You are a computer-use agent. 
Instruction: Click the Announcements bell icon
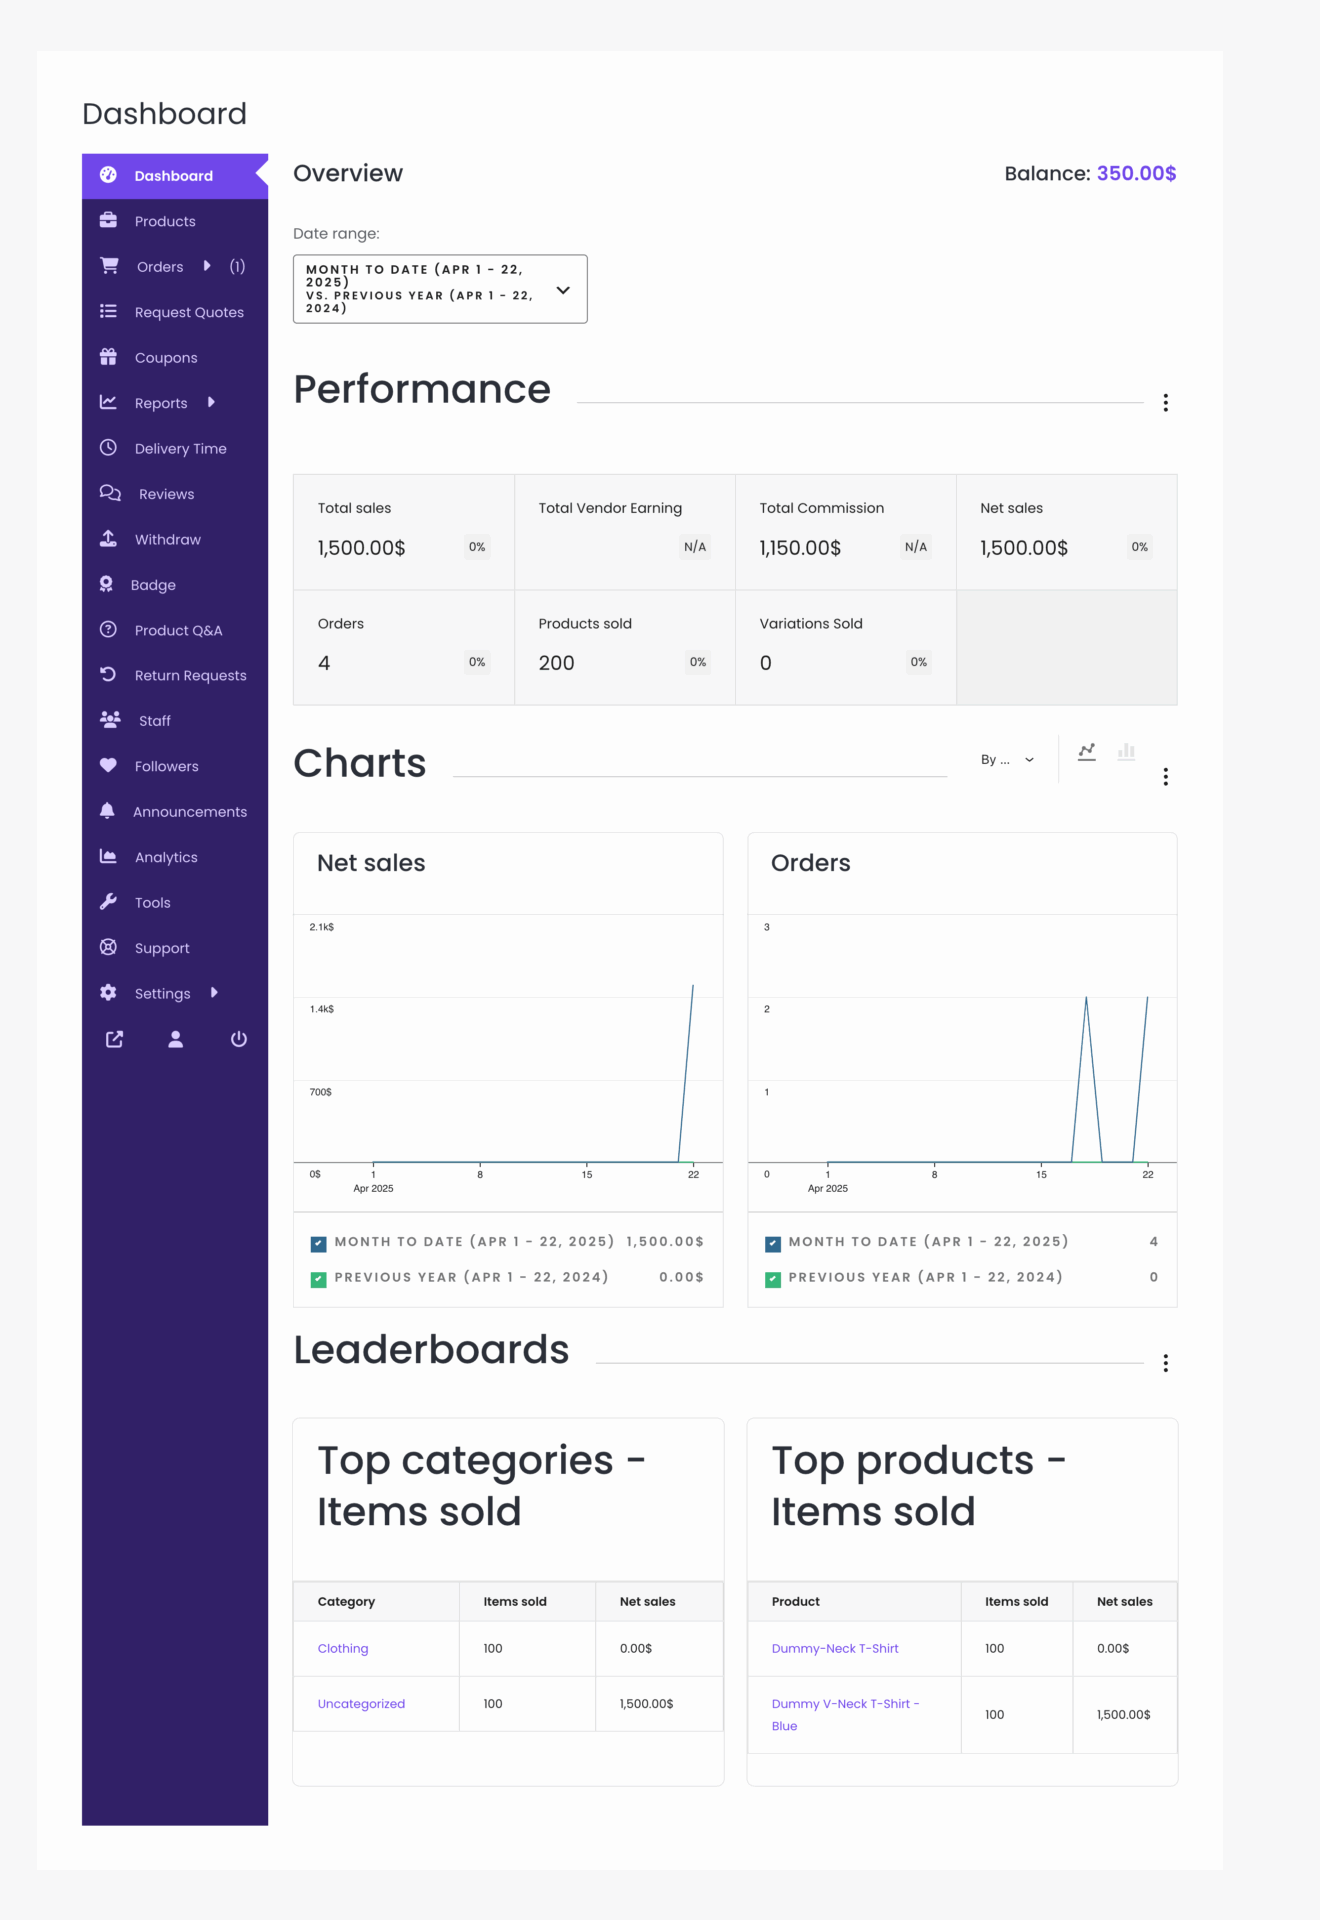(x=107, y=811)
